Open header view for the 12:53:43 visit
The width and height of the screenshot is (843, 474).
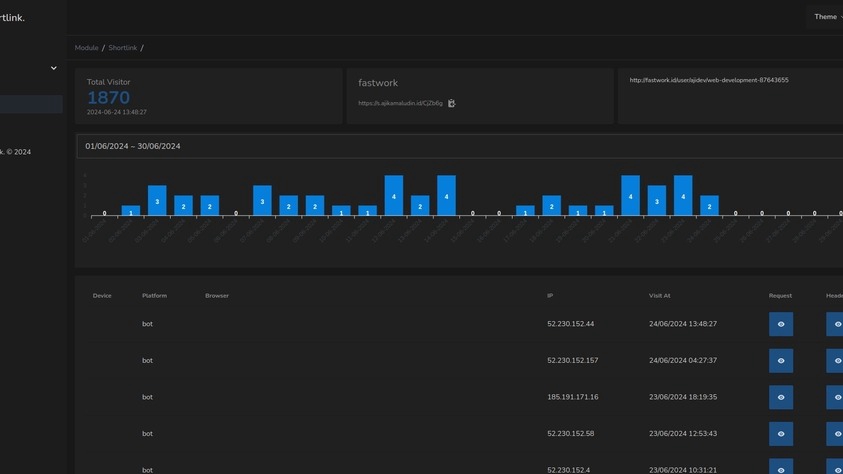pyautogui.click(x=836, y=433)
